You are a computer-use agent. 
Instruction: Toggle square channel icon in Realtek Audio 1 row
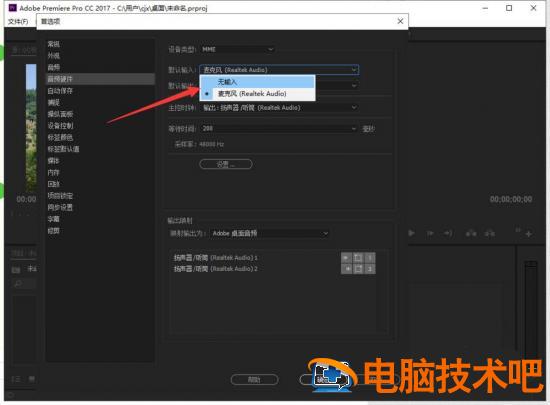[x=358, y=258]
